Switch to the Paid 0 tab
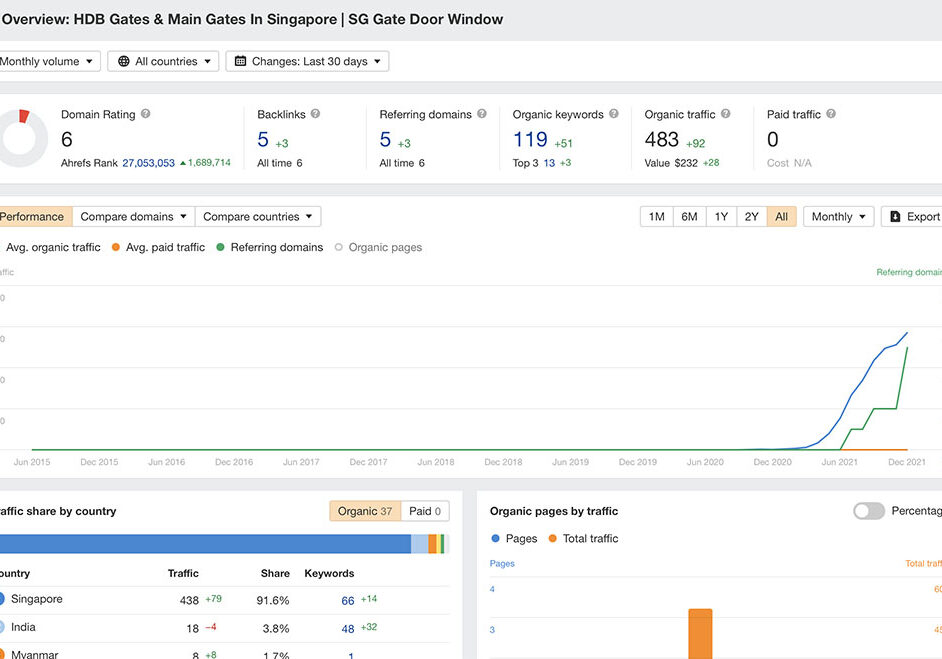942x659 pixels. point(425,511)
